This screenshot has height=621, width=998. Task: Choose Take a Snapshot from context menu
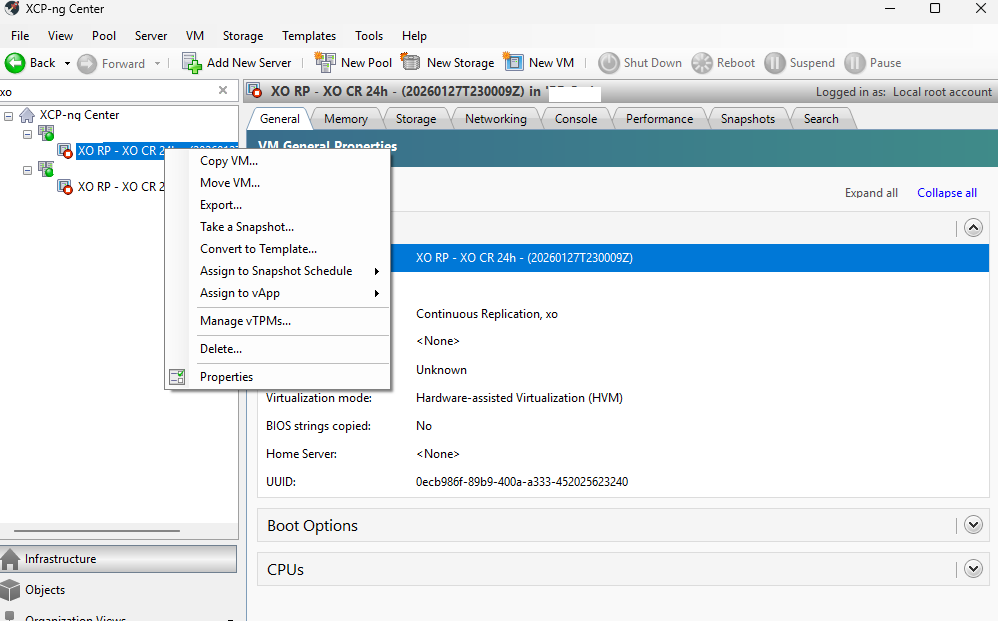[x=247, y=227]
